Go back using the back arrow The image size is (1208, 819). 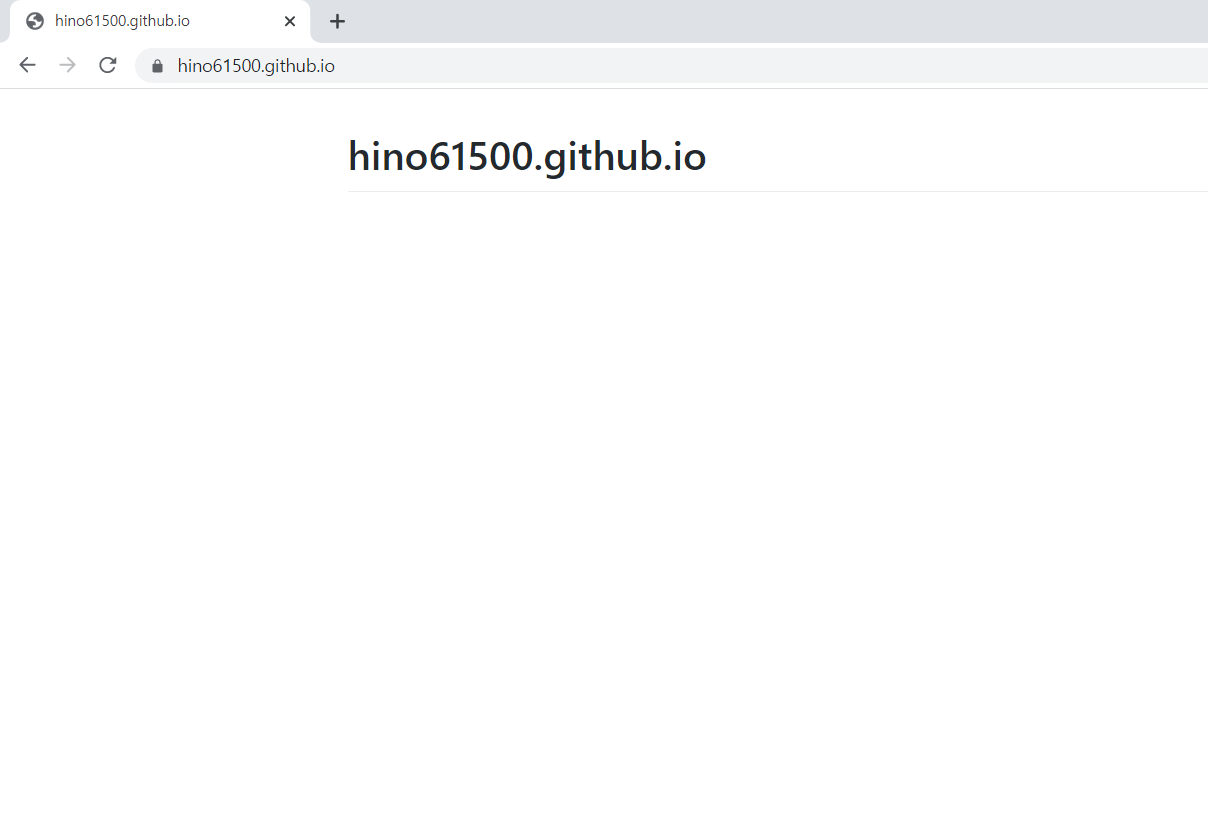[x=27, y=66]
